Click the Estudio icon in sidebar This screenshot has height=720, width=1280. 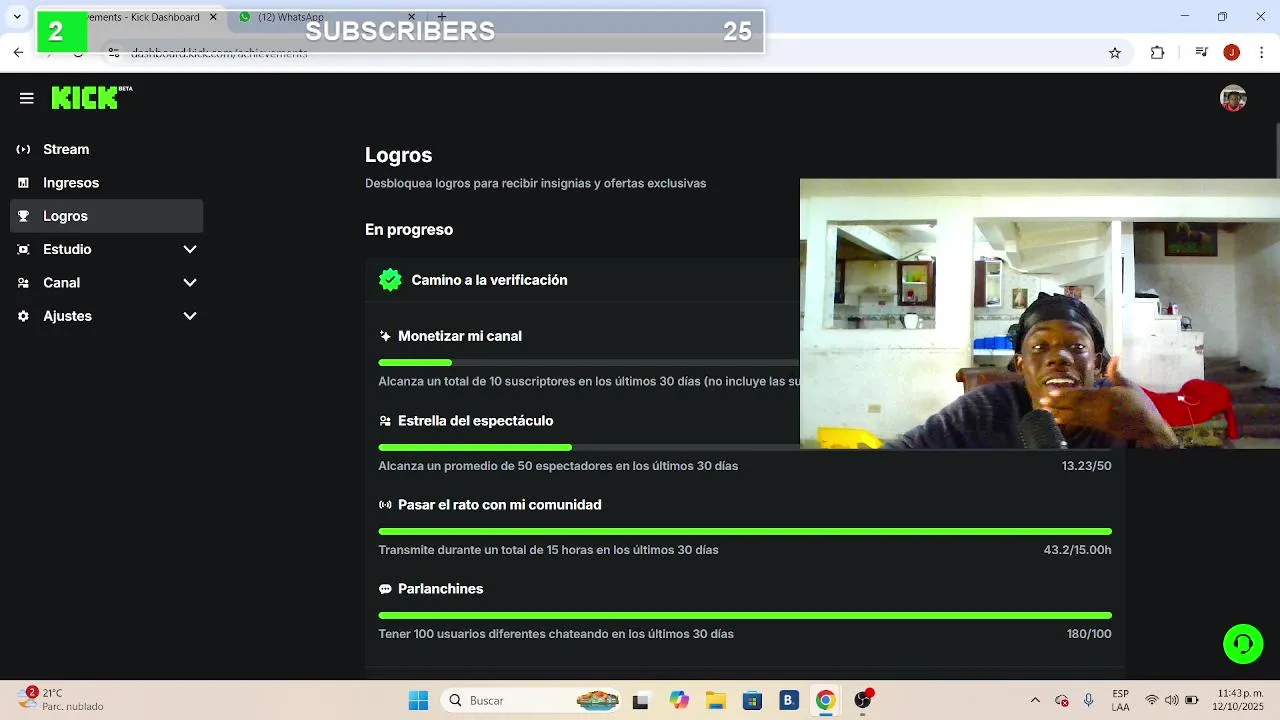coord(23,249)
